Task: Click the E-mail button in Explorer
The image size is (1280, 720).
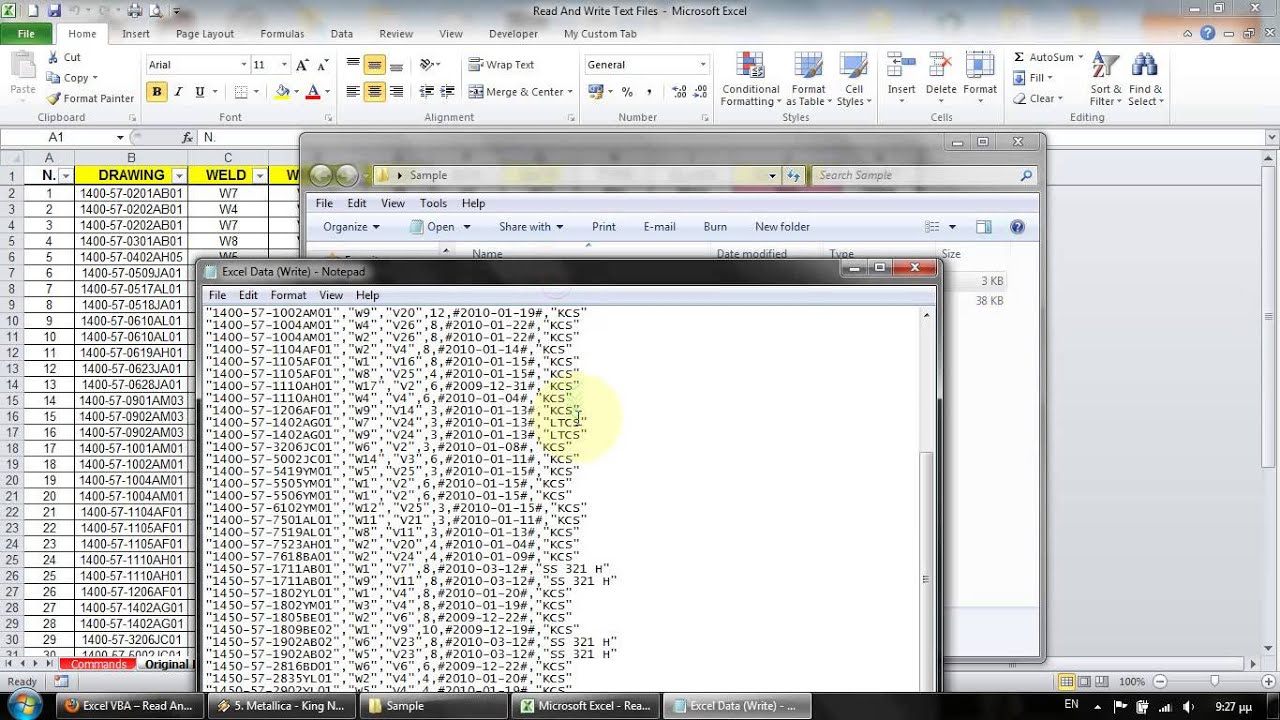Action: tap(659, 227)
